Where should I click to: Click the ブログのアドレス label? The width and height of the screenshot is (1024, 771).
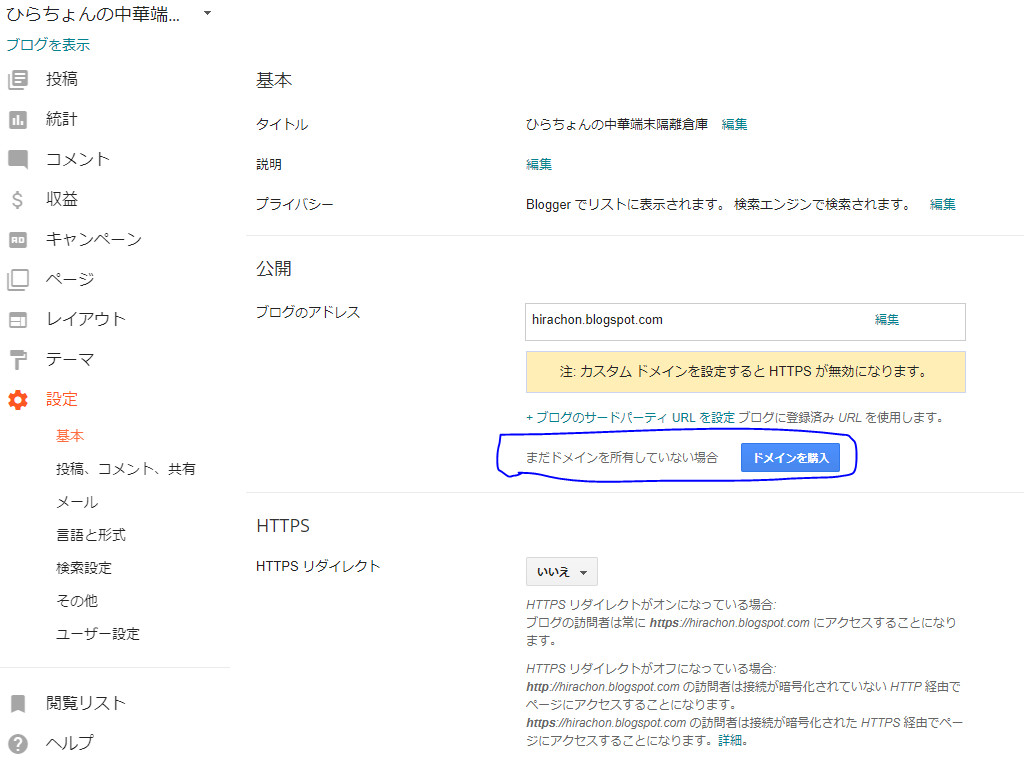pos(308,312)
